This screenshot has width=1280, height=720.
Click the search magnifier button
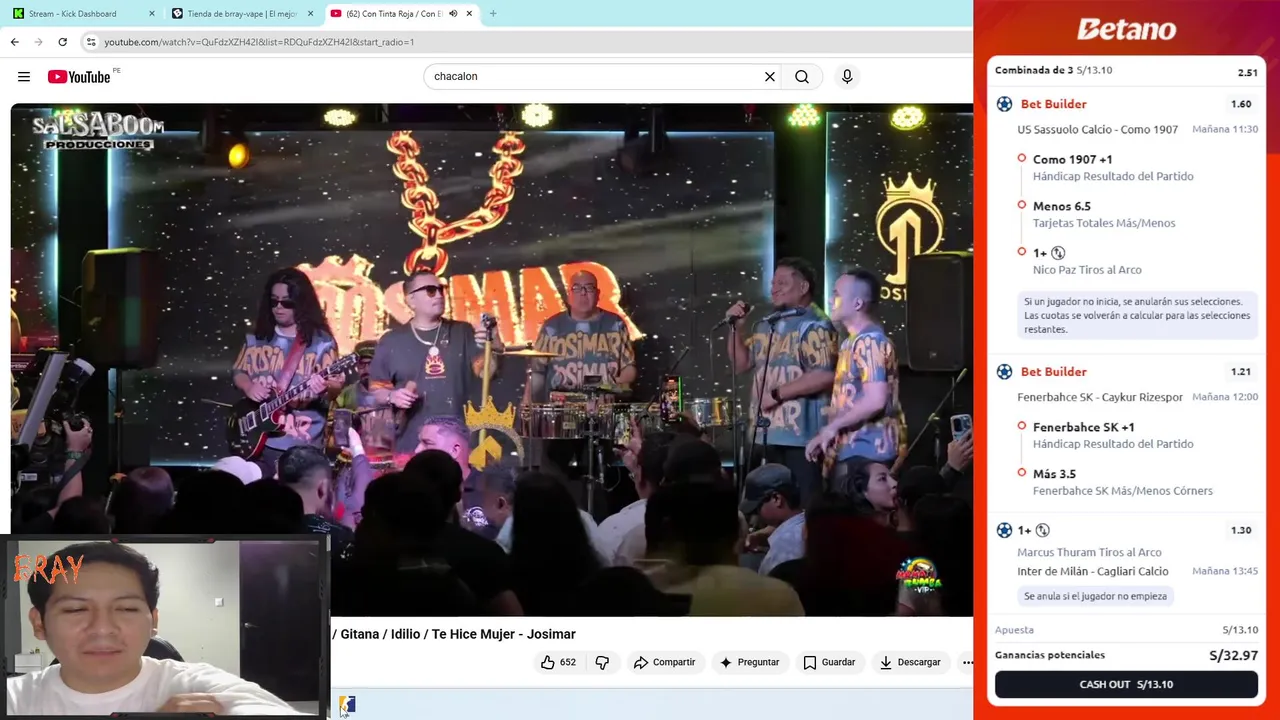point(802,76)
